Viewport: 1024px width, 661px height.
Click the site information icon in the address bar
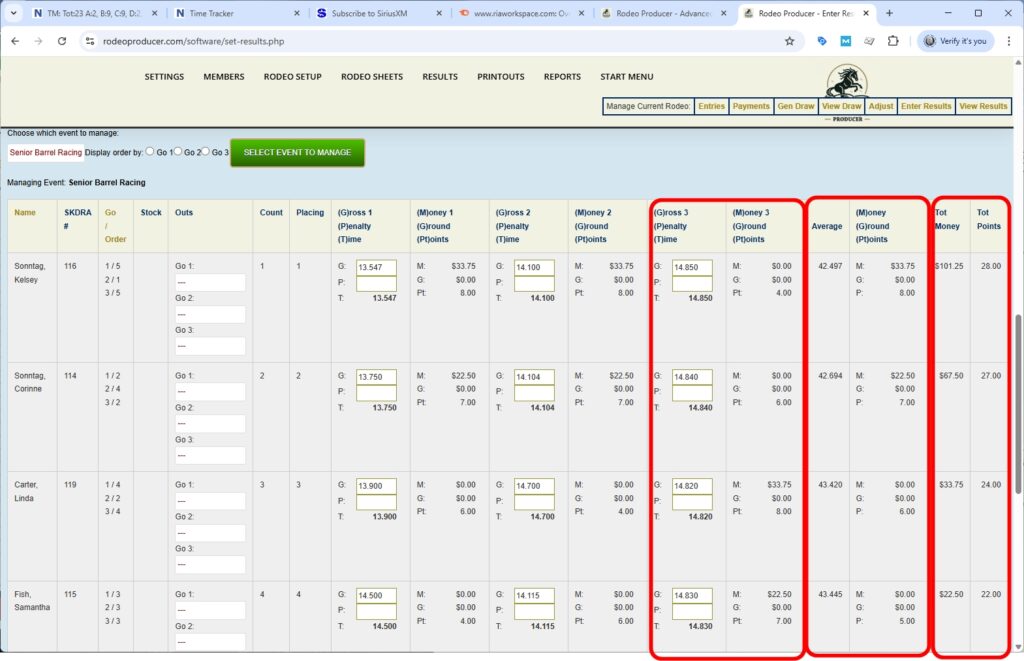pos(89,41)
